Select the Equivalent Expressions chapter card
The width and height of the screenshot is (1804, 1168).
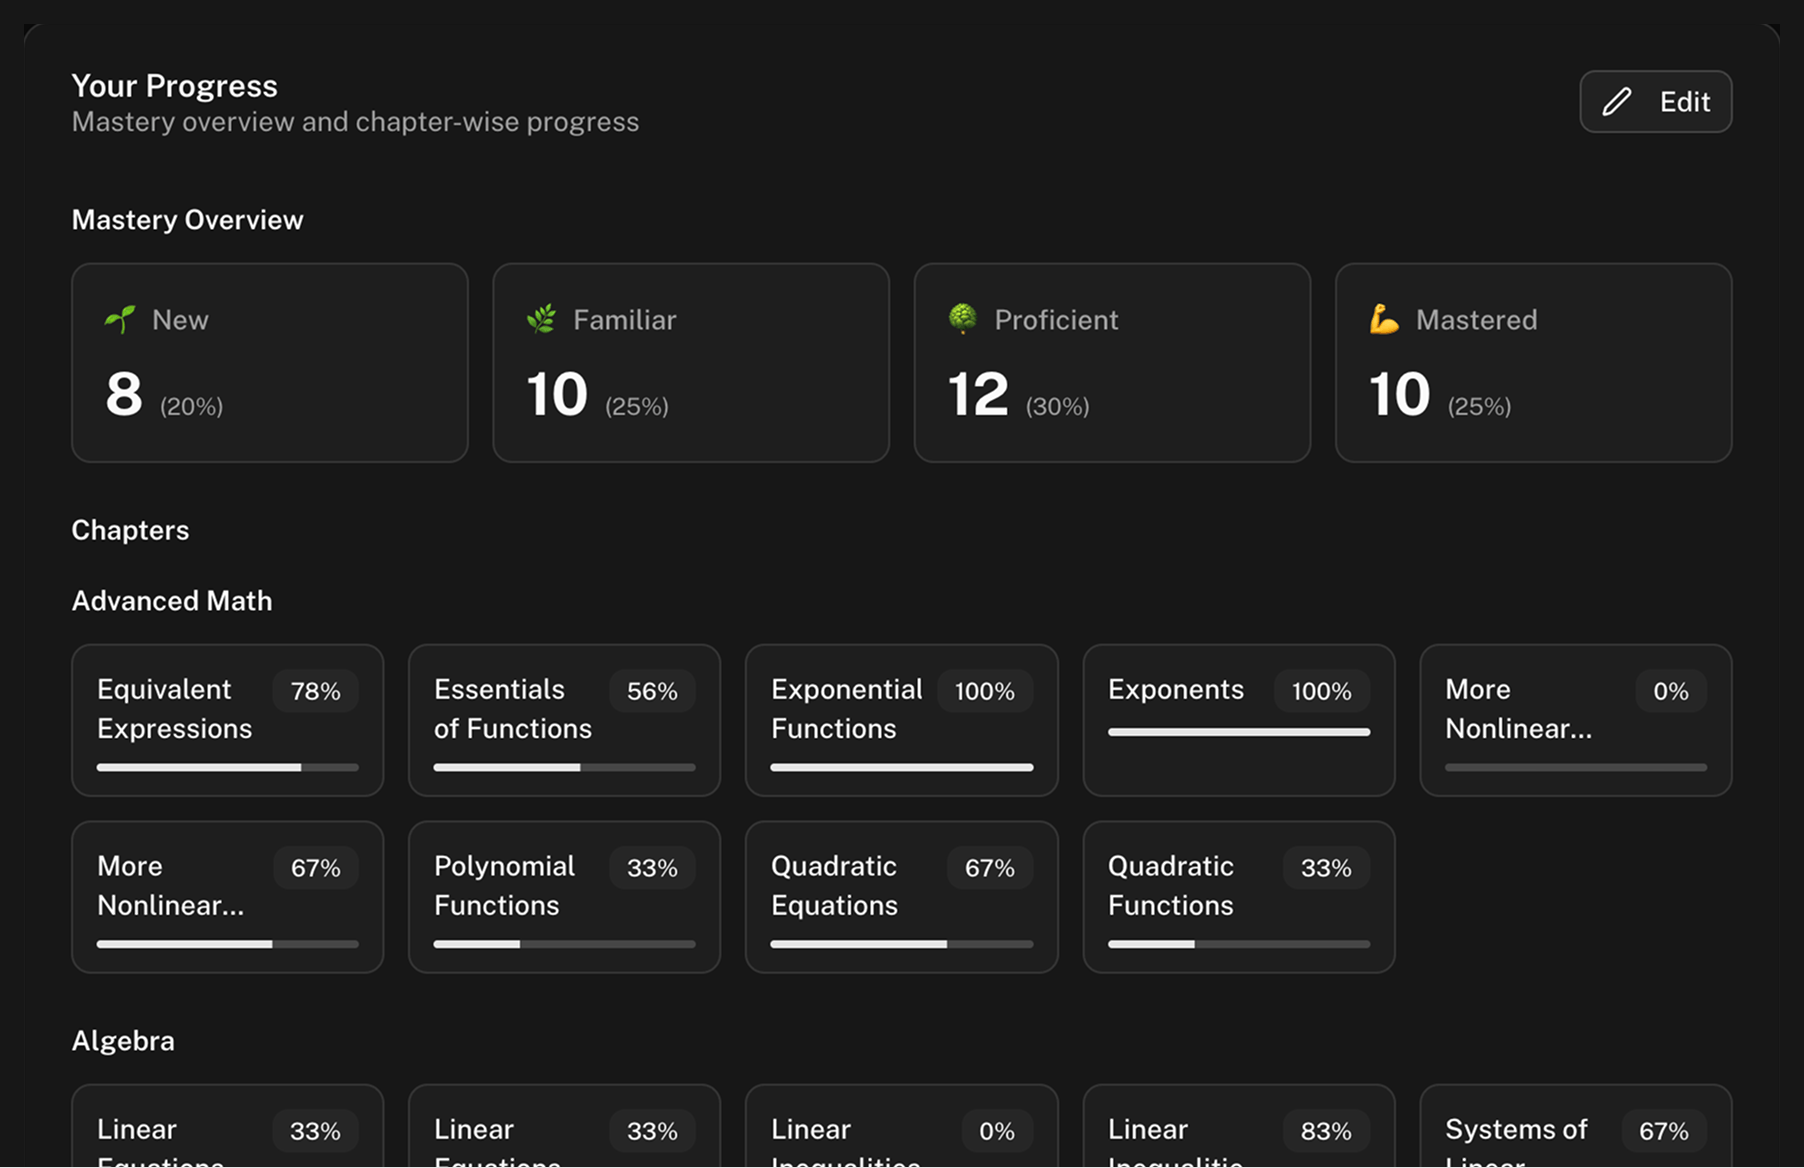(227, 720)
